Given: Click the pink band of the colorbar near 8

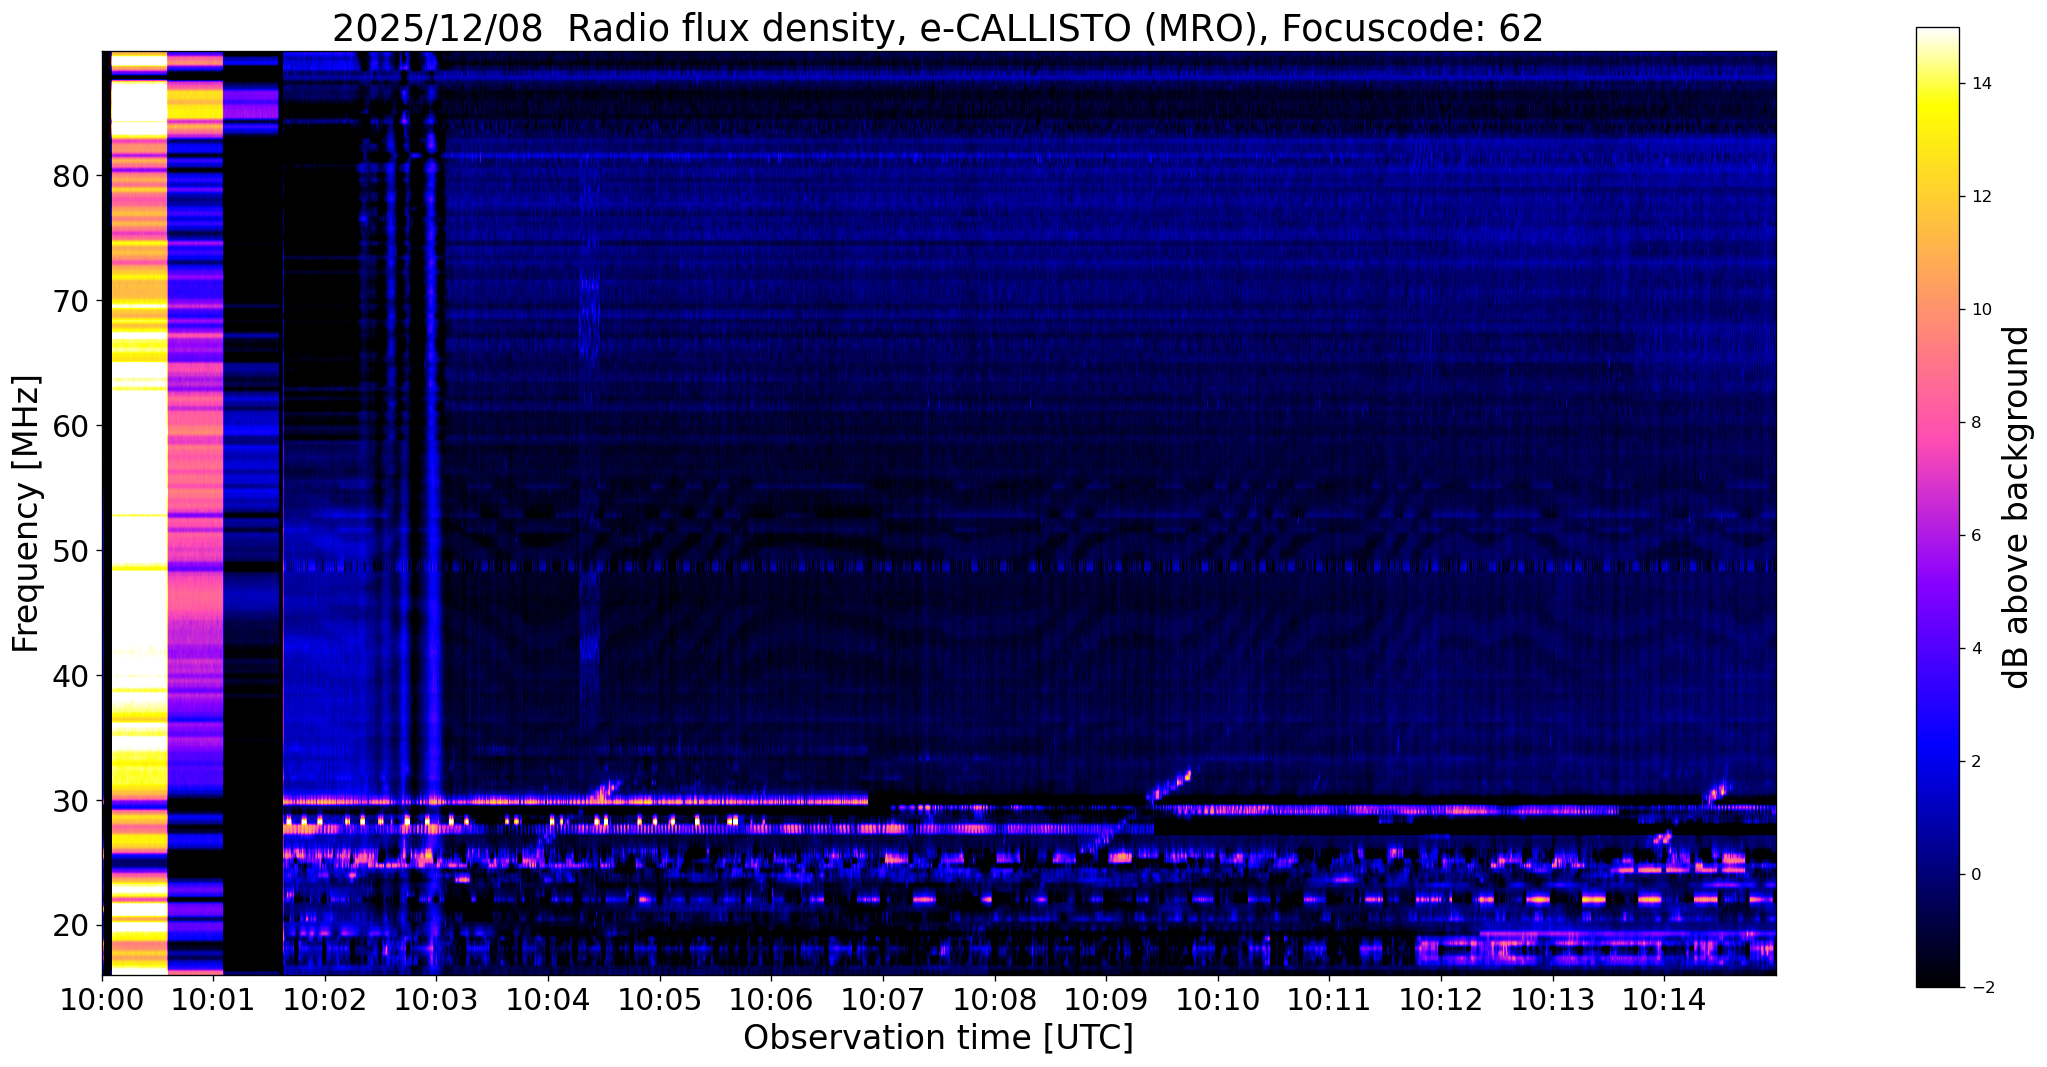Looking at the screenshot, I should (1937, 423).
